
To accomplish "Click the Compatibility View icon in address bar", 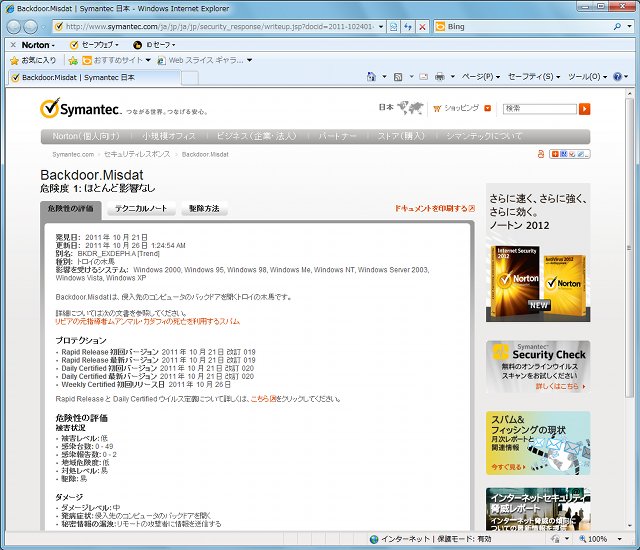I will click(393, 27).
